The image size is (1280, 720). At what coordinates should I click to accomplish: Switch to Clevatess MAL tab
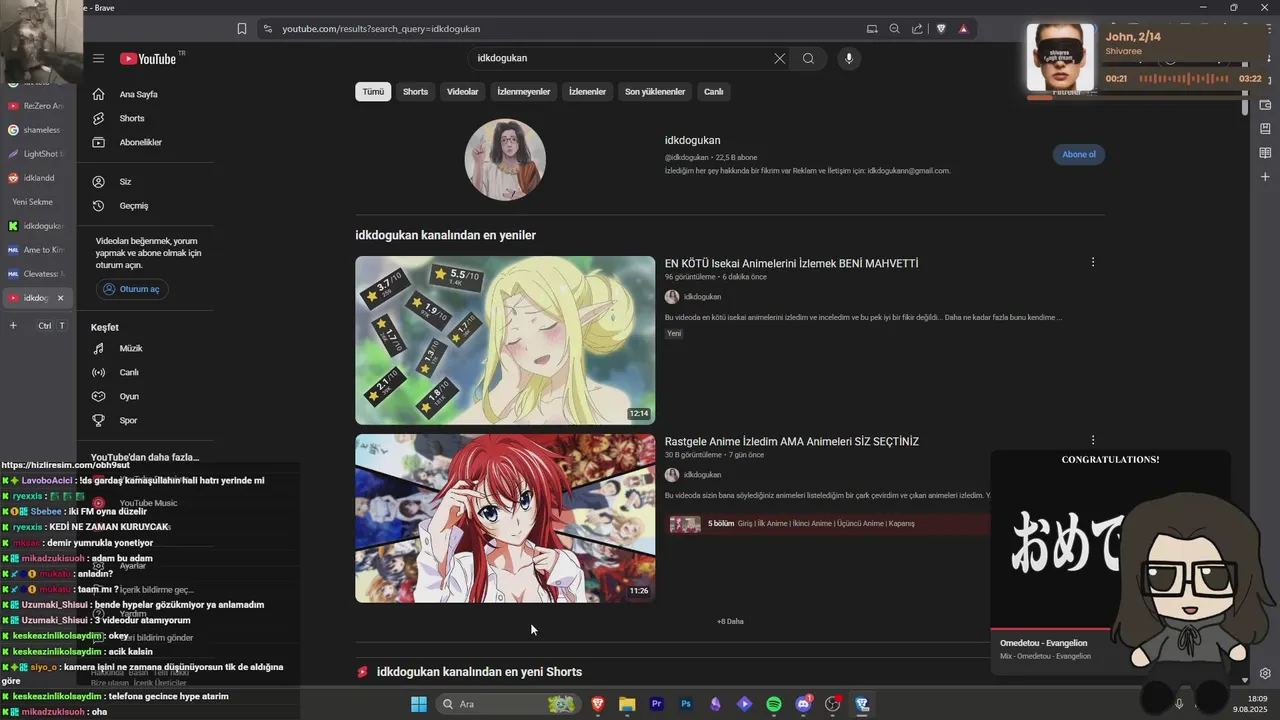[36, 274]
